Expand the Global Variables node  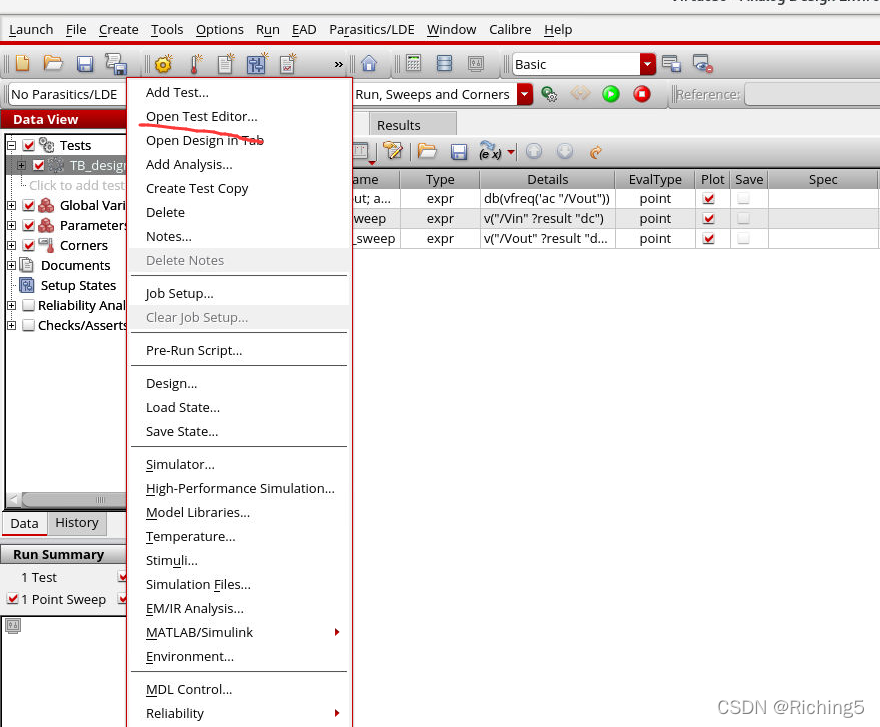(x=11, y=205)
